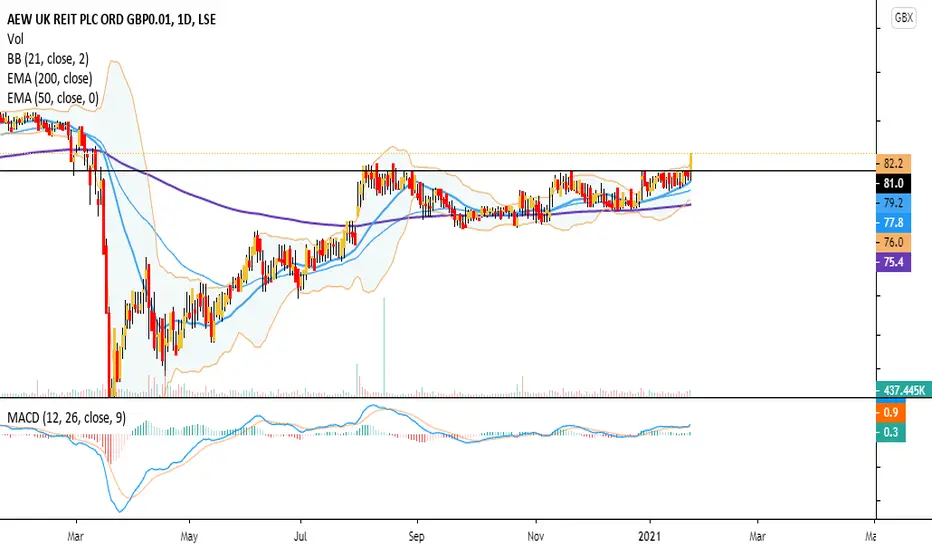932x550 pixels.
Task: Click the May time axis label
Action: [188, 536]
